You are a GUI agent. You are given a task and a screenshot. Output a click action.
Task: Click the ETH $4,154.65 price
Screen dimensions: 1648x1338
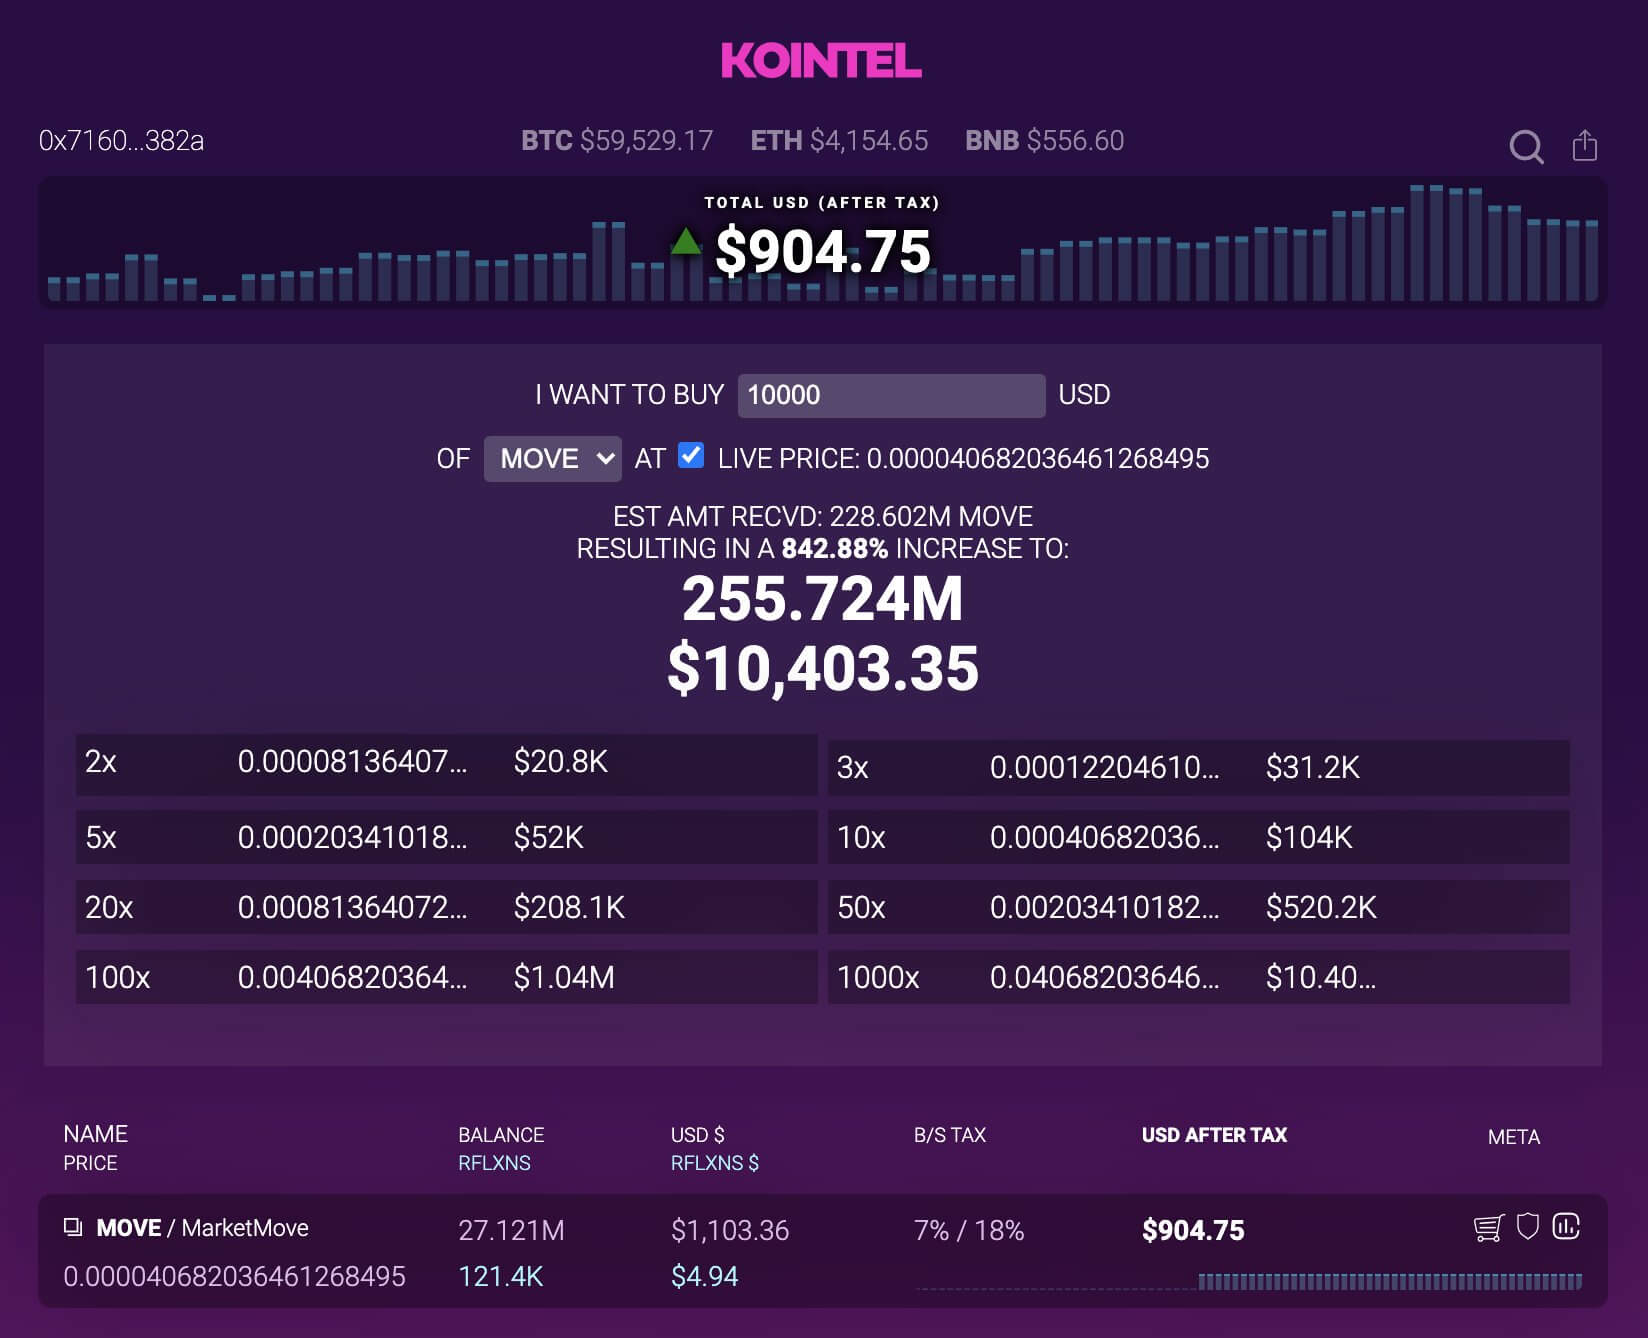839,140
